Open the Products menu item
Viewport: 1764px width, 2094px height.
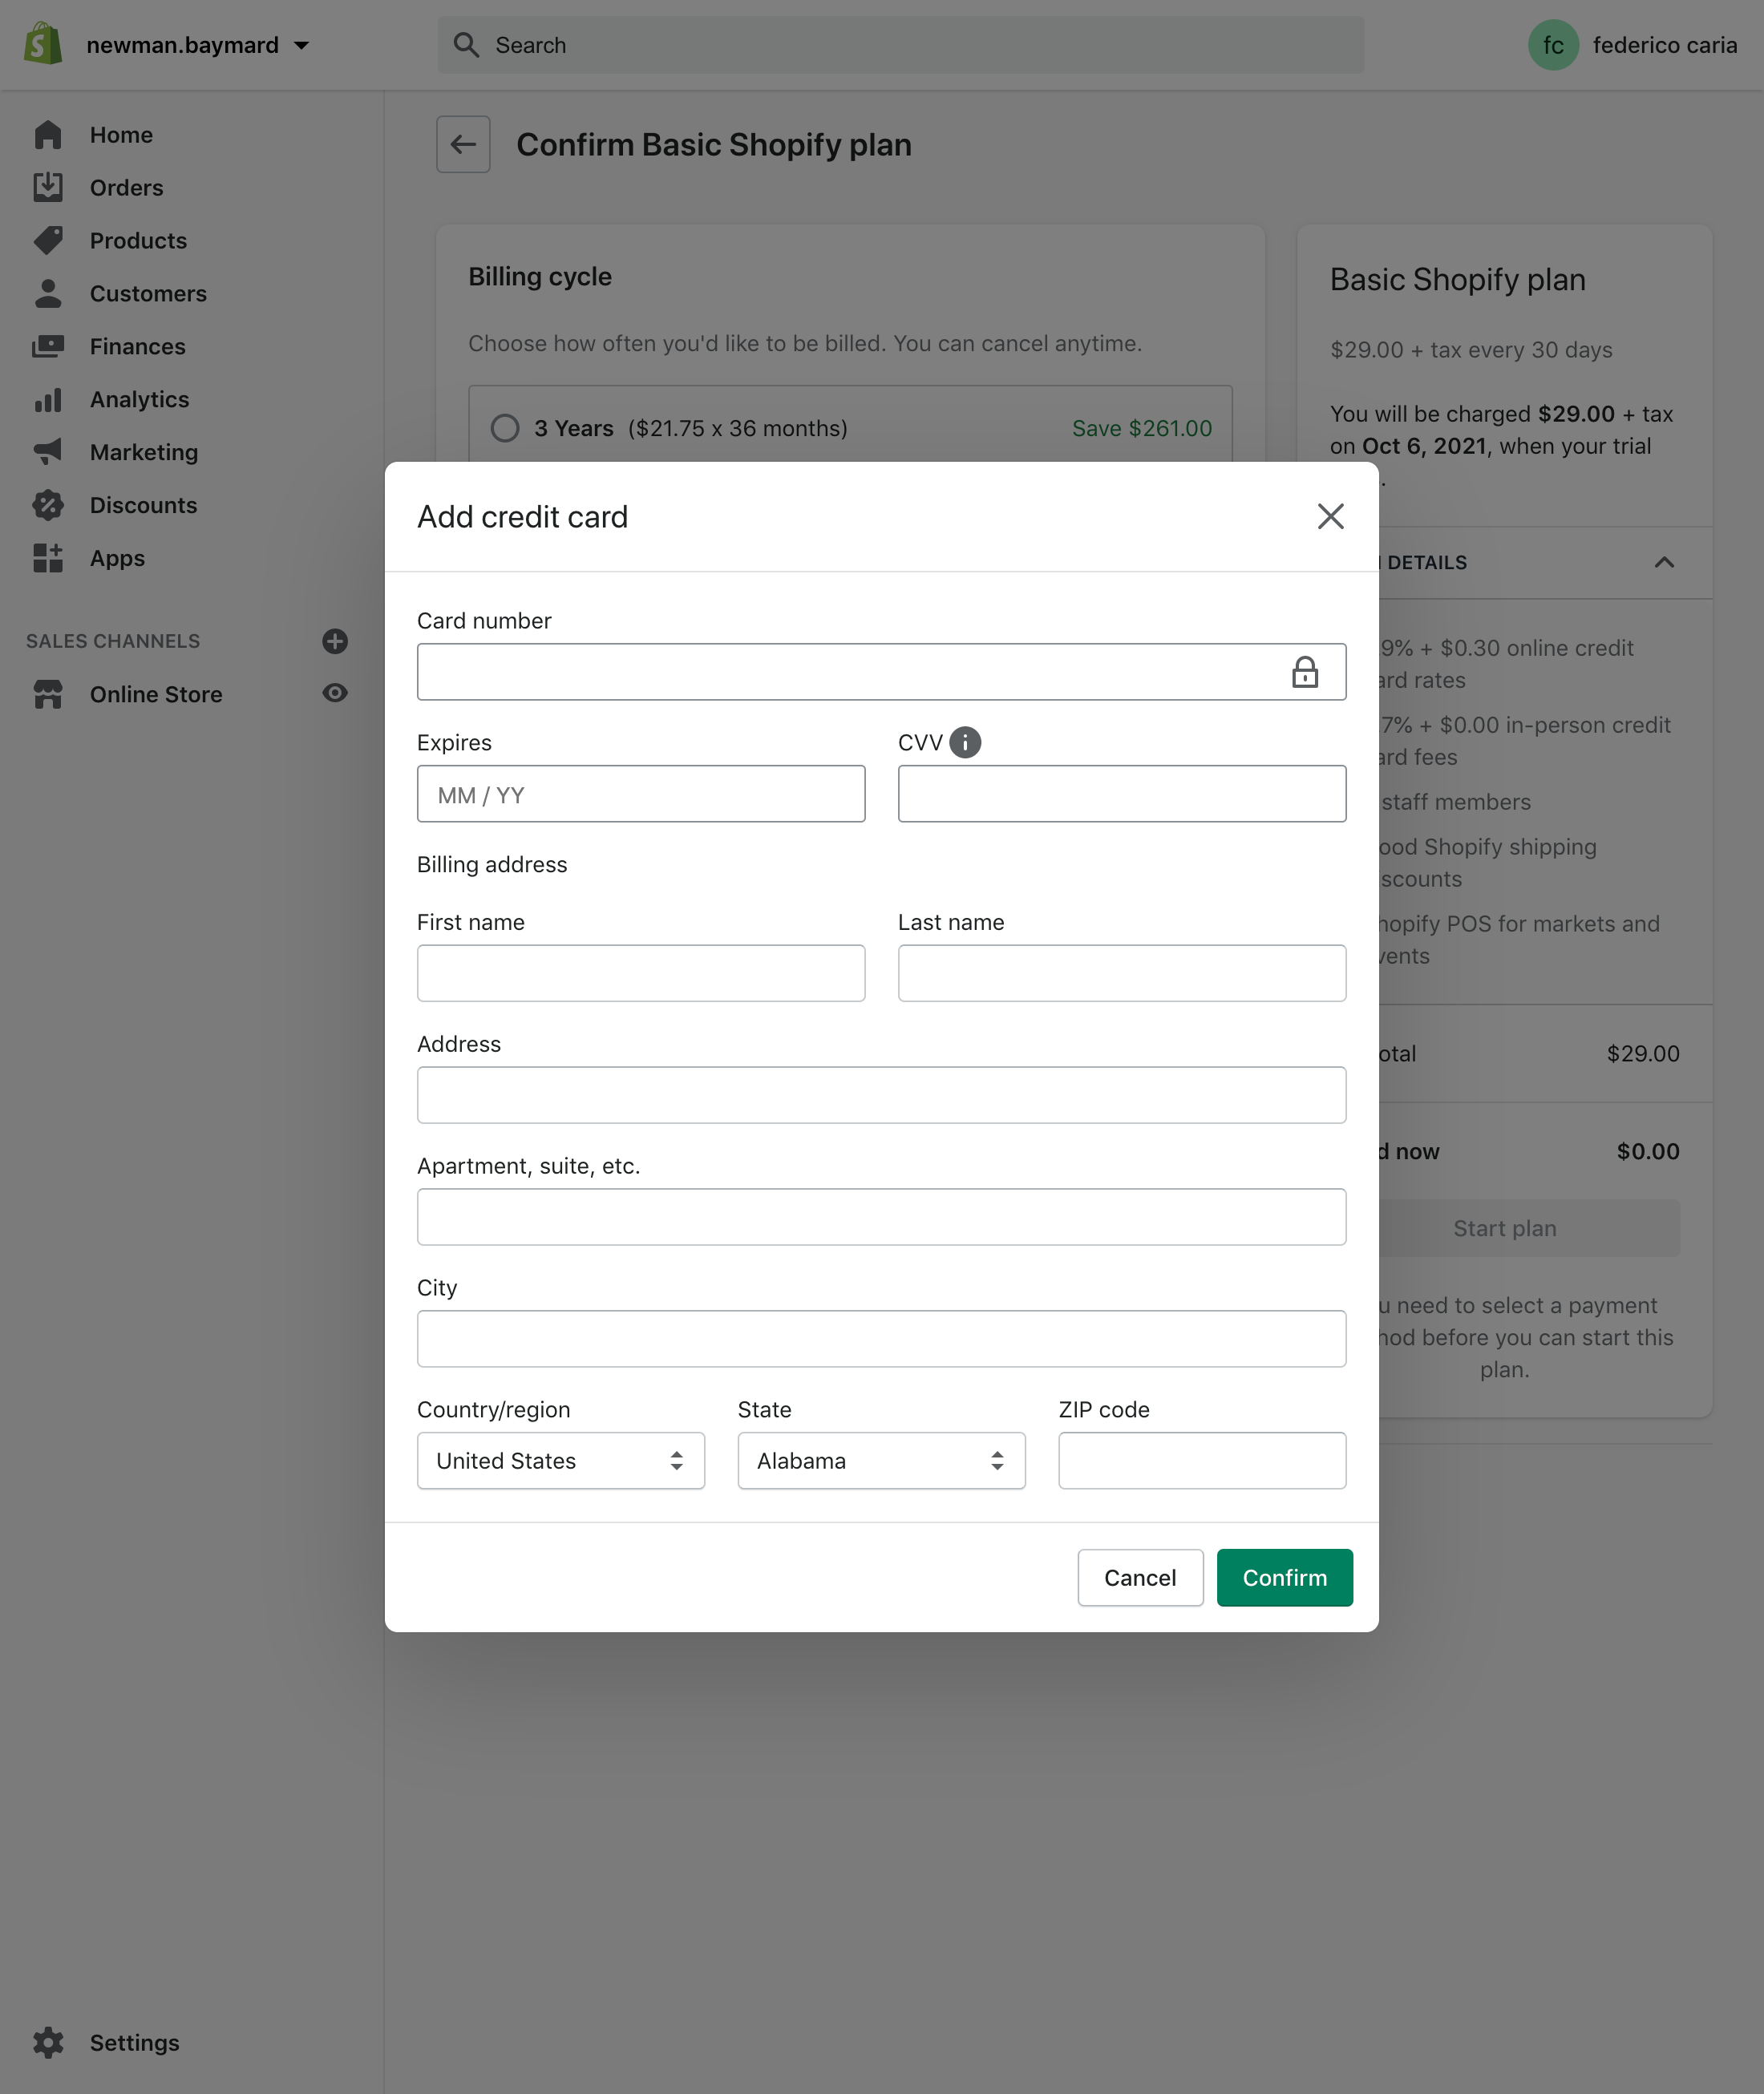coord(138,240)
